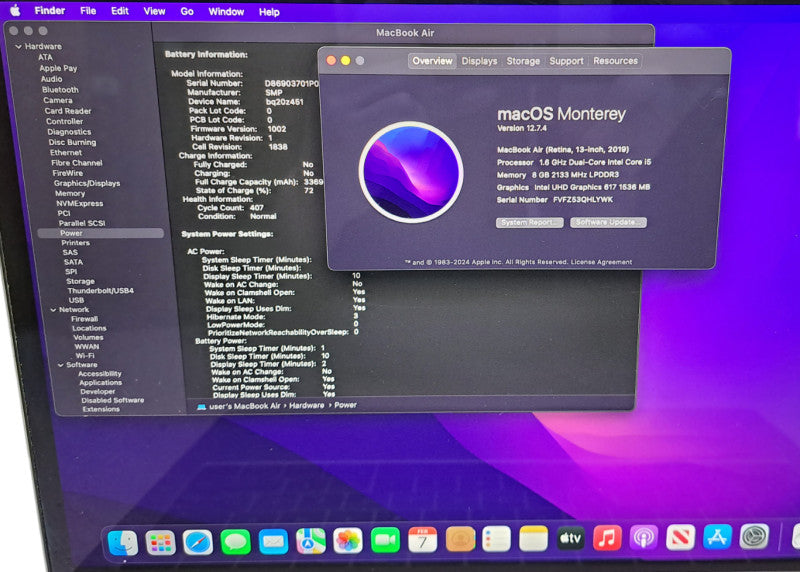Collapse the Hardware section in sidebar

pyautogui.click(x=18, y=46)
